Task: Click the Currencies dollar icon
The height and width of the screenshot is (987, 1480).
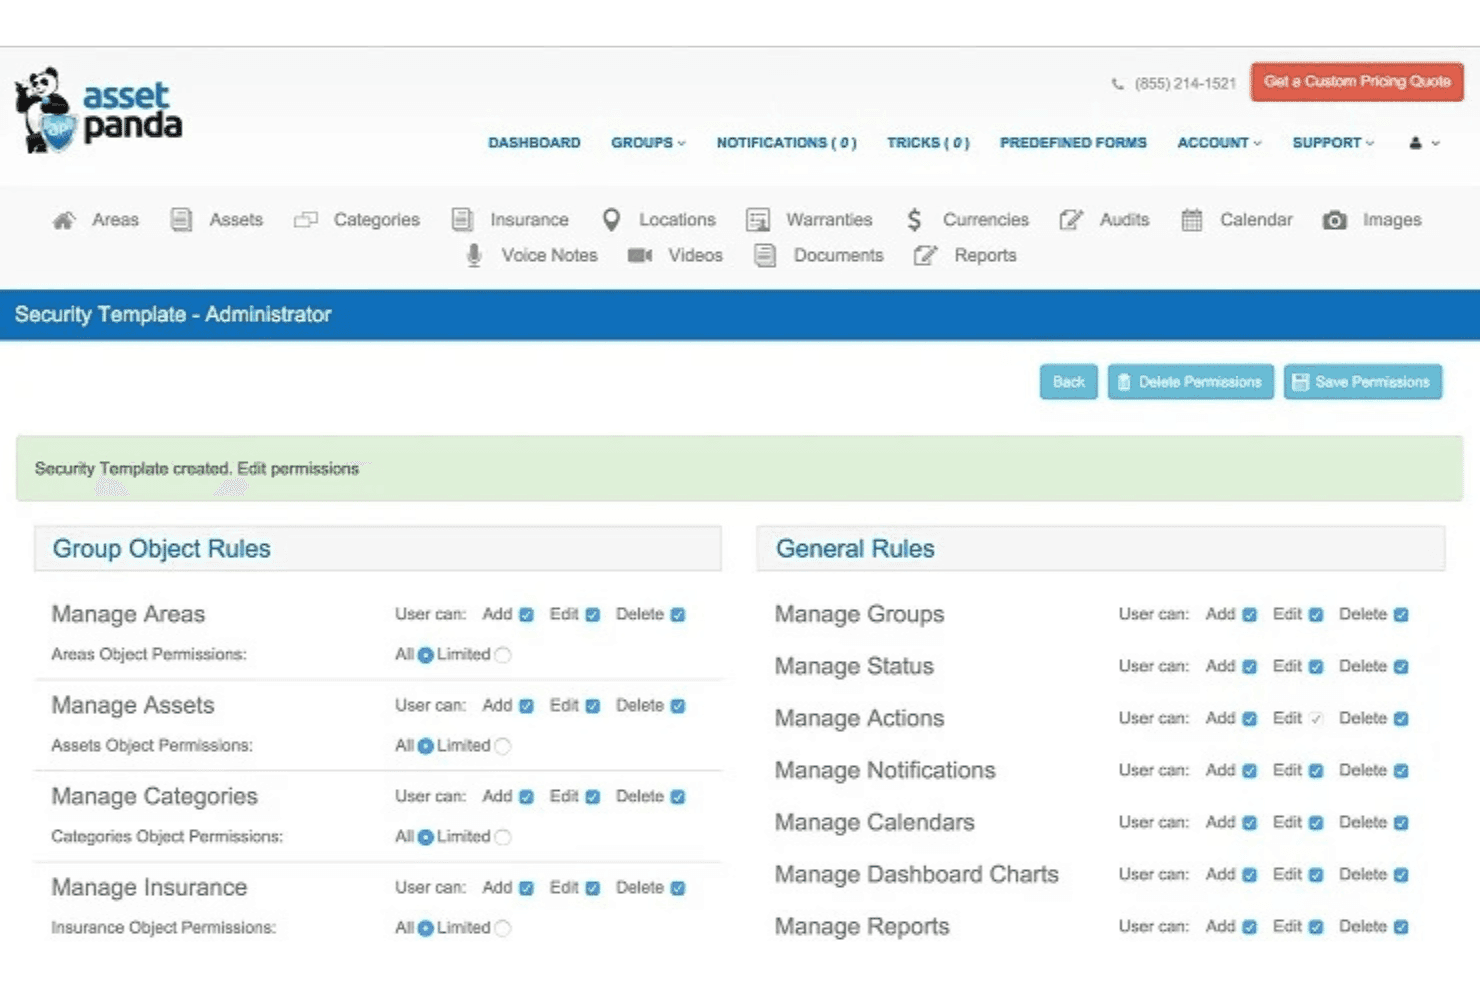Action: (x=914, y=220)
